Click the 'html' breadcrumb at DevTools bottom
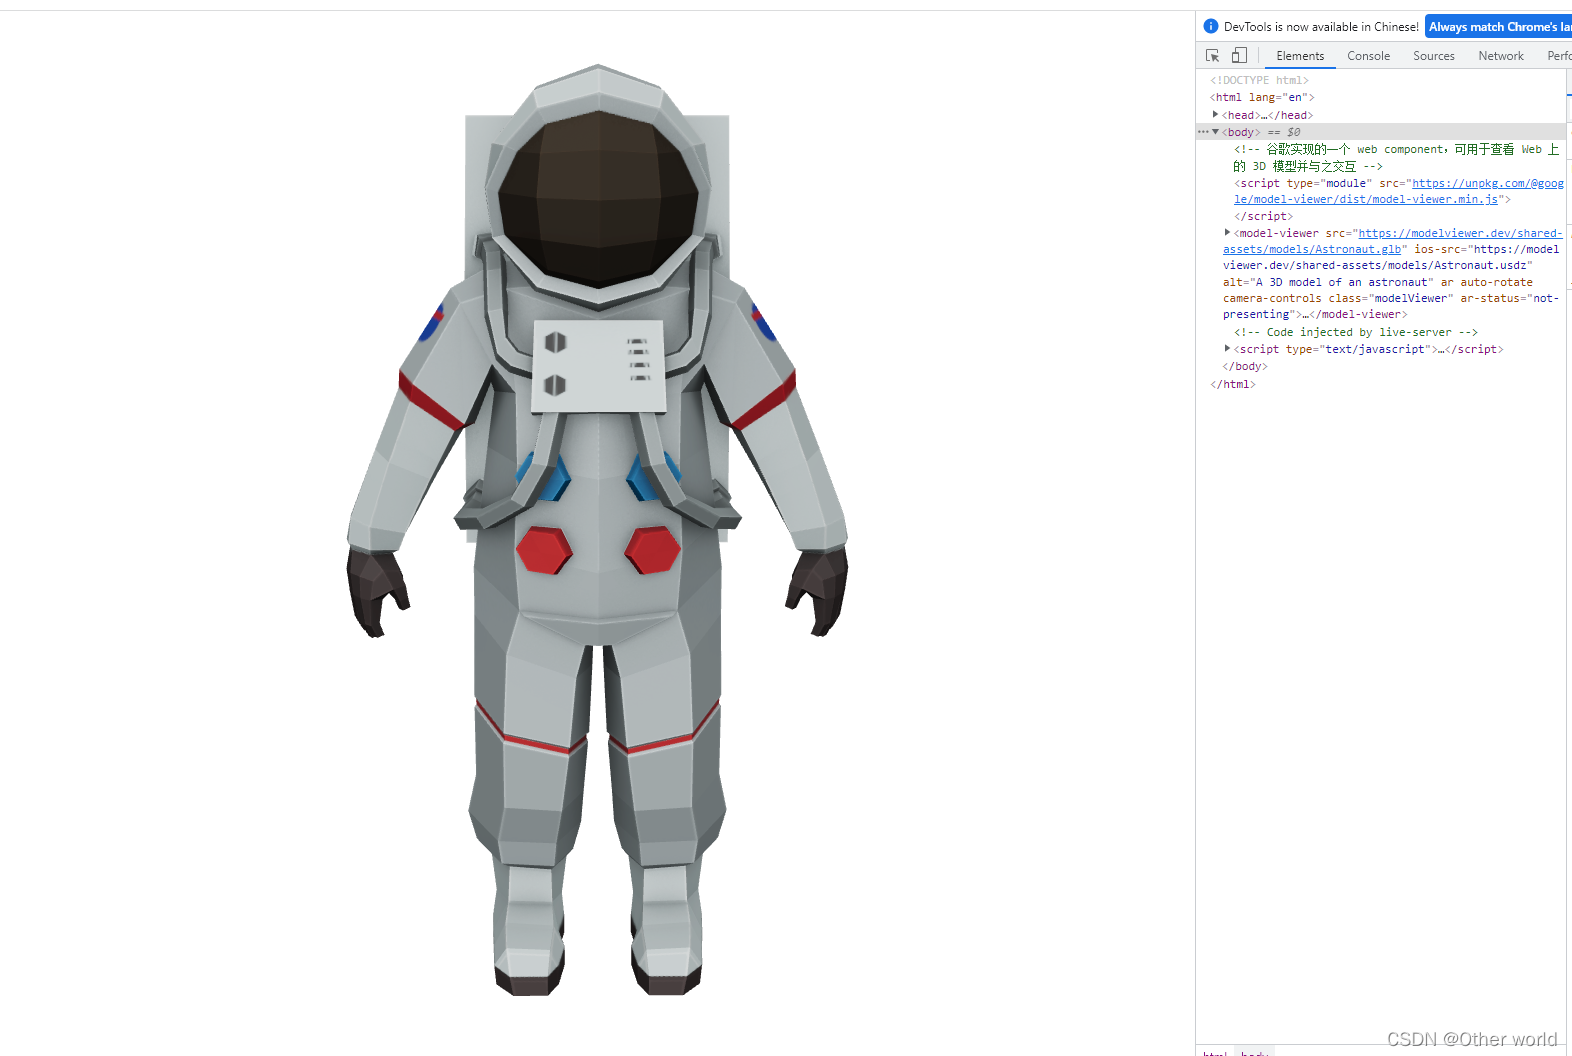Screen dimensions: 1572x1056 point(1215,1052)
